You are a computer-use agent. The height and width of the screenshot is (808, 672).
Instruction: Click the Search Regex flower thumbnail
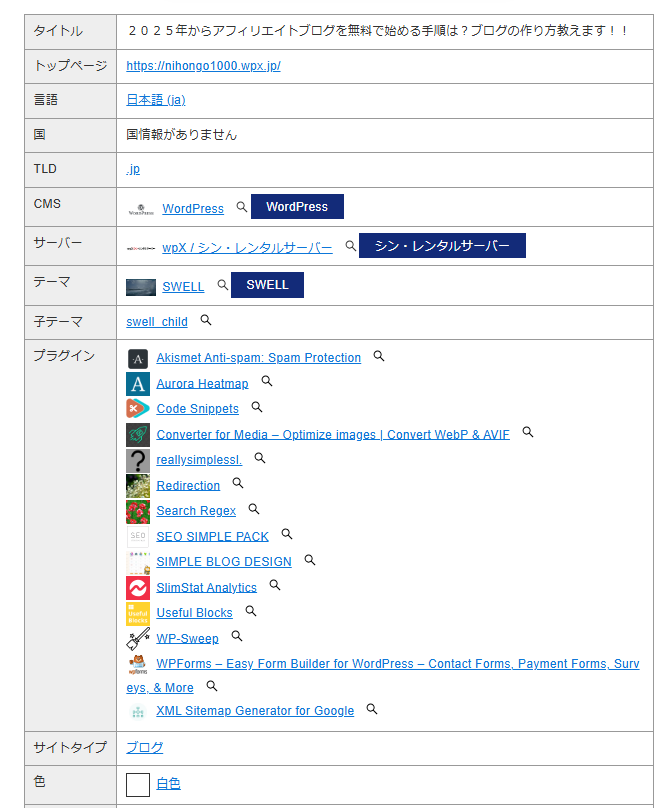click(138, 512)
